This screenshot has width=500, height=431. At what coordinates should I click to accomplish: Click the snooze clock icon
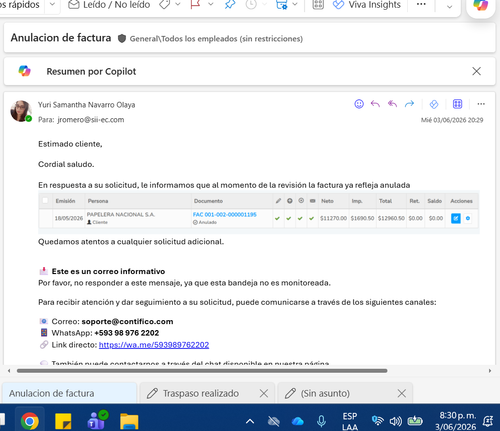tap(251, 4)
